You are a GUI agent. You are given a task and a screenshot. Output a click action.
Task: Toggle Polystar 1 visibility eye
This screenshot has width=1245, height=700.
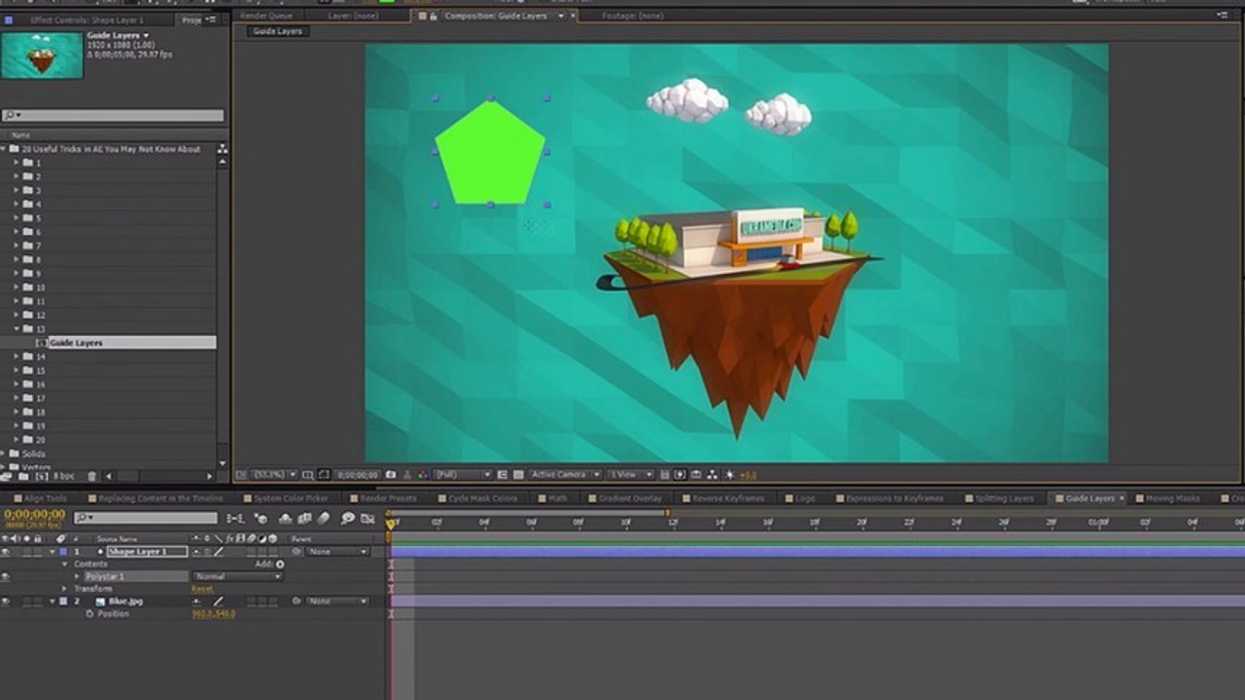point(5,577)
